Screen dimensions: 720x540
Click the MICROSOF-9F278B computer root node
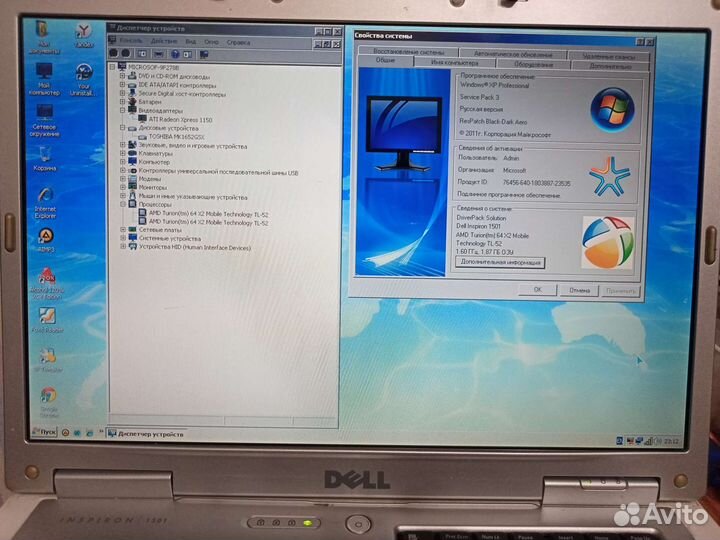[x=154, y=68]
